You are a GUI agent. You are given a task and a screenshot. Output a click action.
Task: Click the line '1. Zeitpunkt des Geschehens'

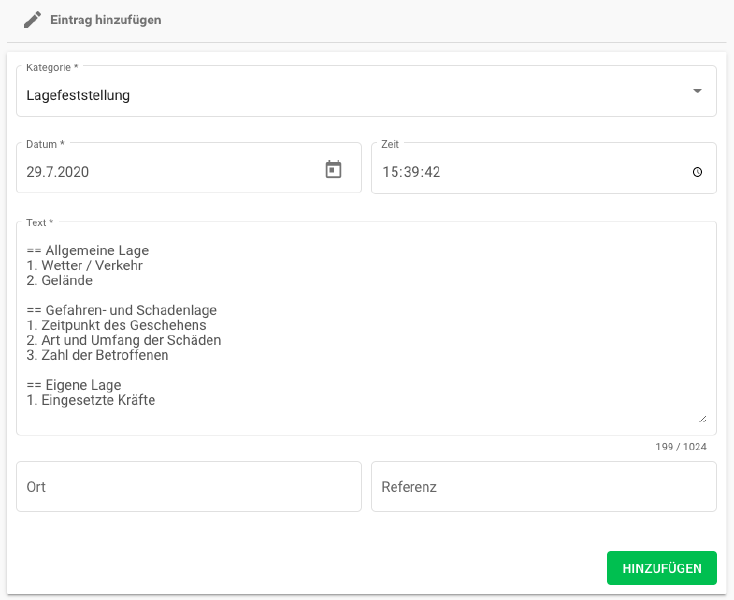pos(116,325)
